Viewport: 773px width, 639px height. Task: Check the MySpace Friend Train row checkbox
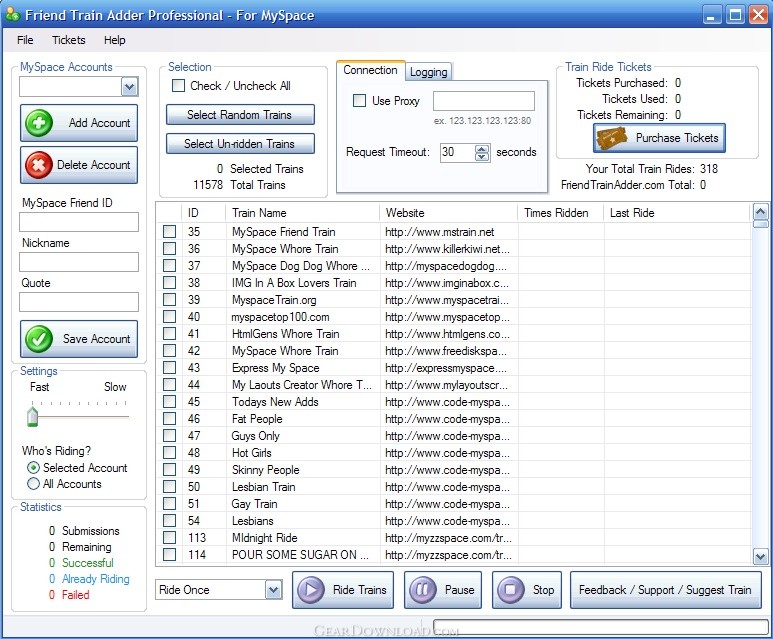coord(170,232)
